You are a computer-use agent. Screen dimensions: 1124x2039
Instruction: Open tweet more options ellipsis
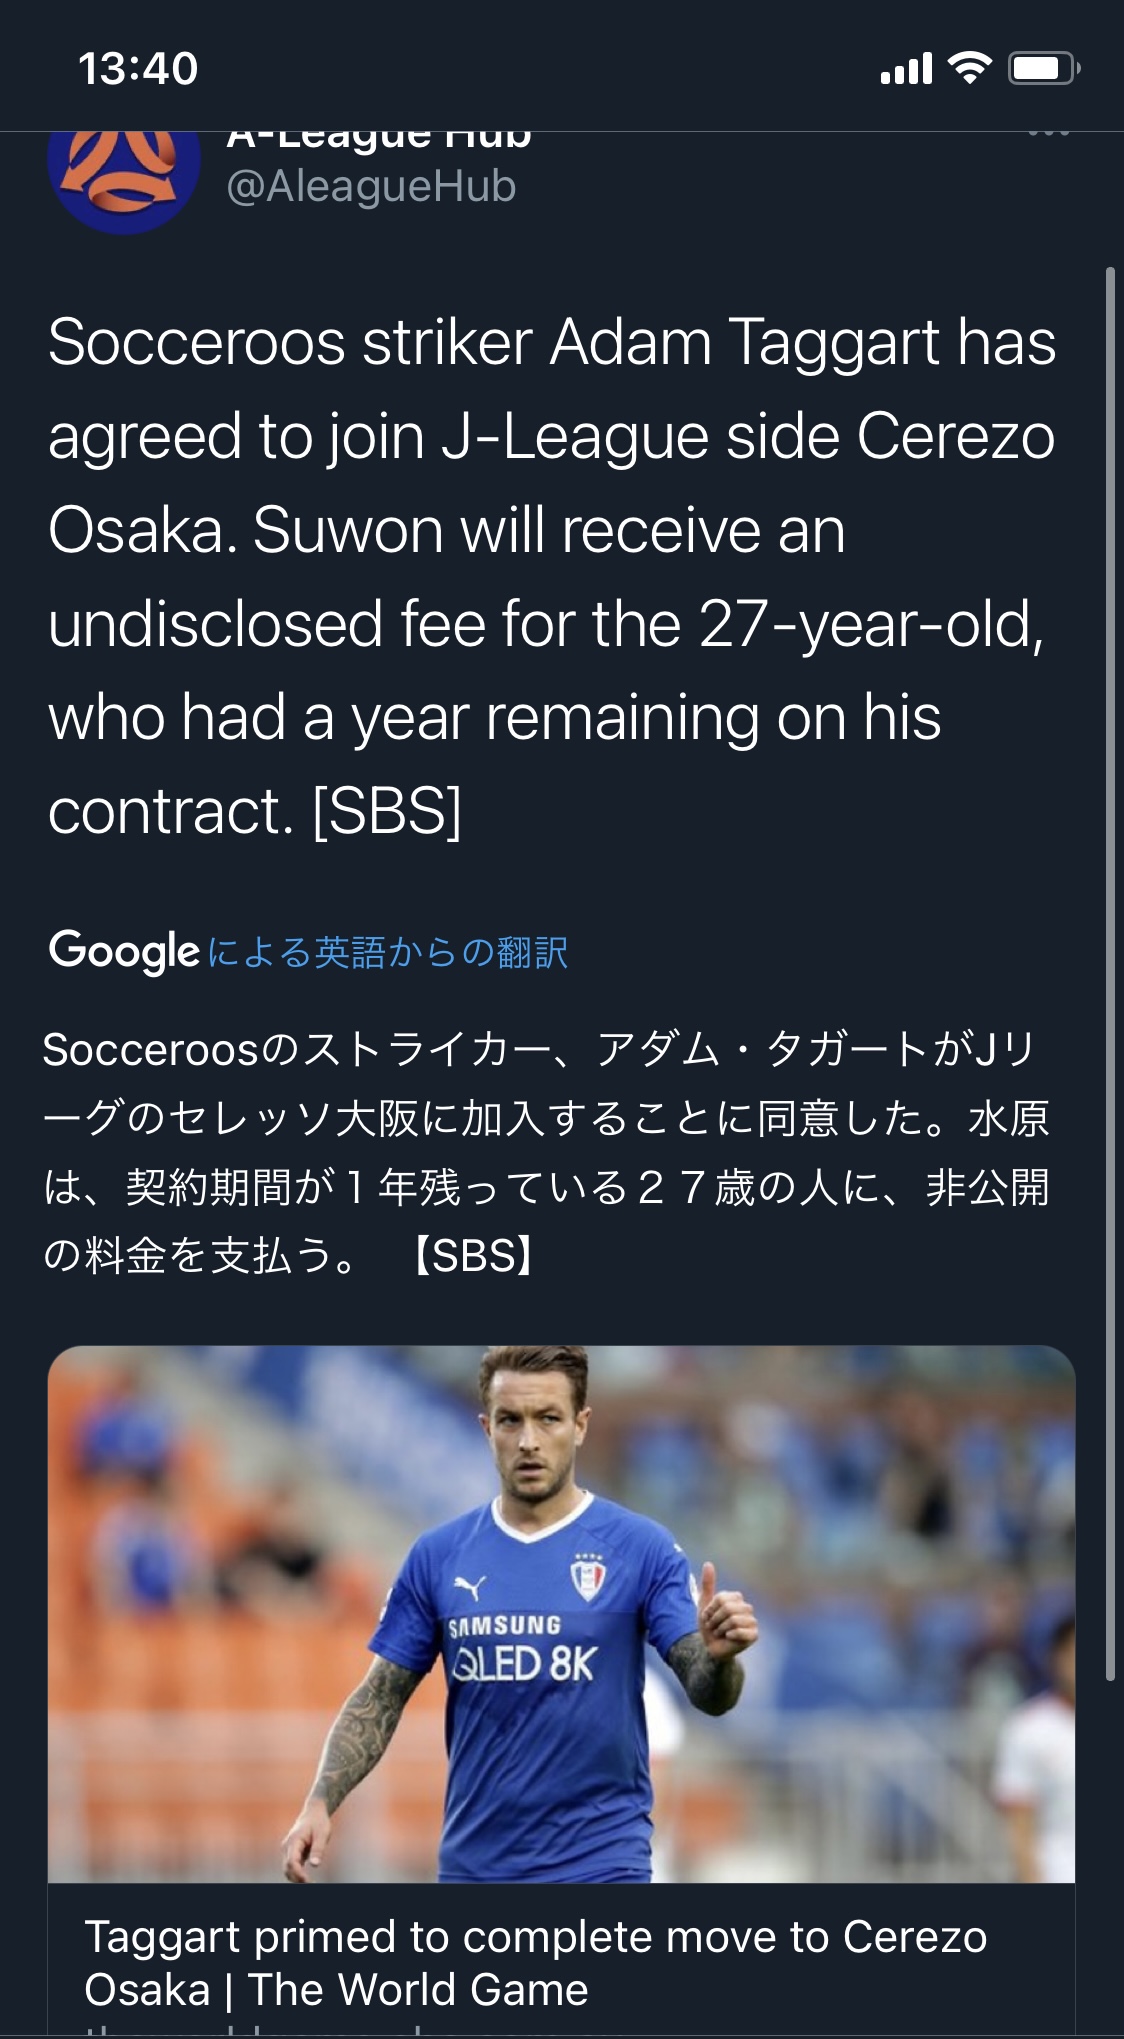coord(1048,135)
